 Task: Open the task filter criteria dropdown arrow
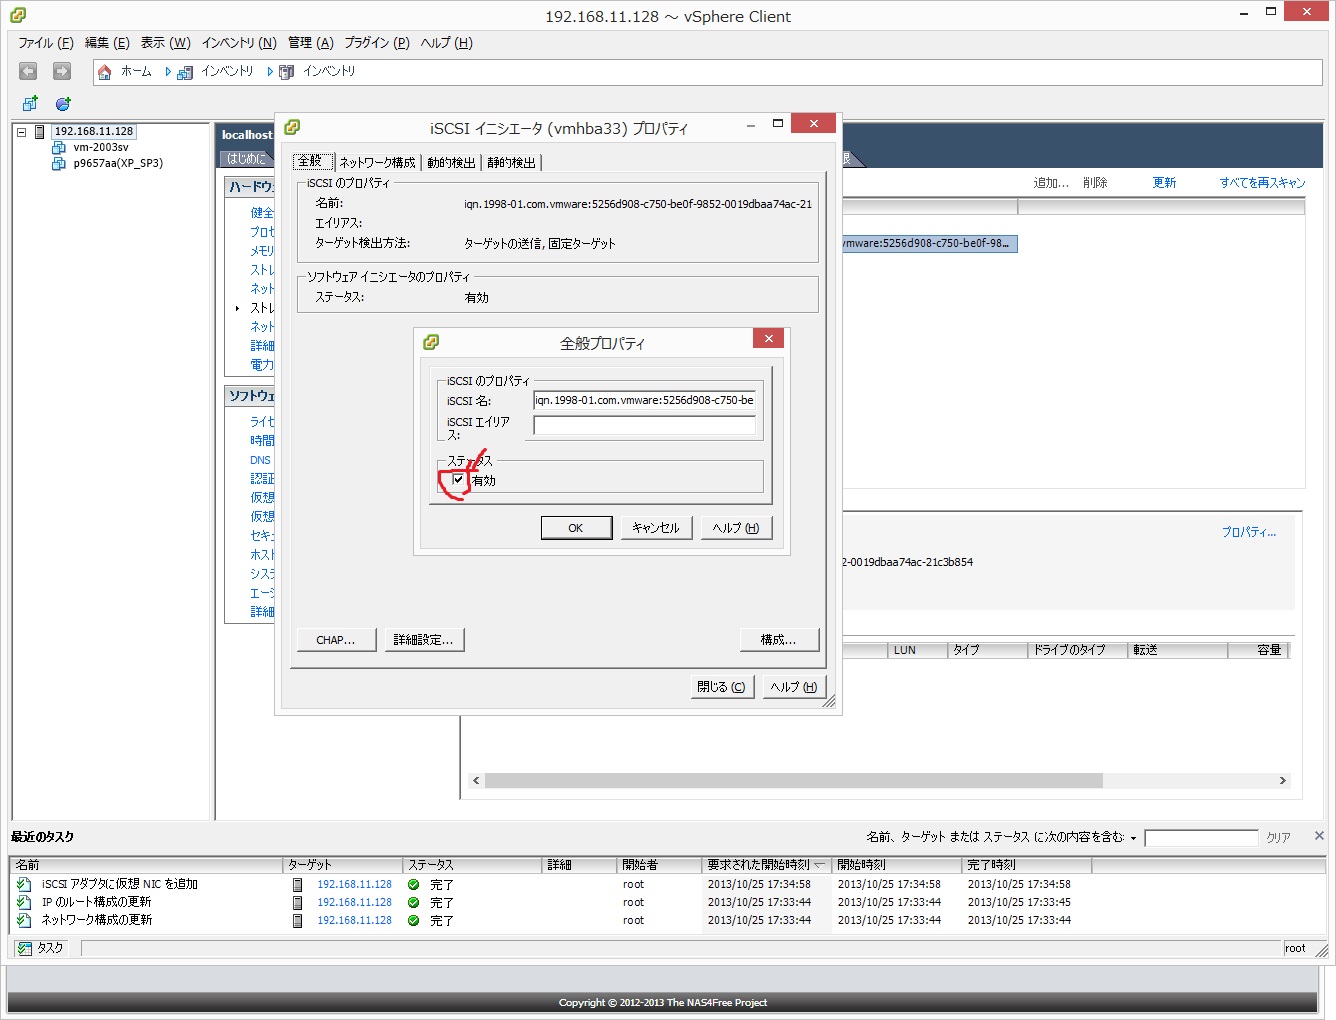tap(1133, 838)
